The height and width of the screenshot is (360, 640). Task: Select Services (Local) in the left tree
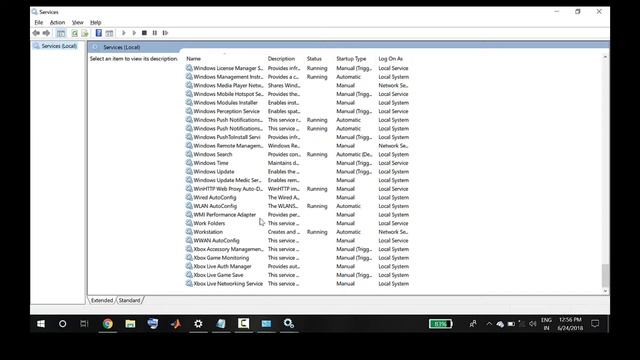pyautogui.click(x=59, y=46)
